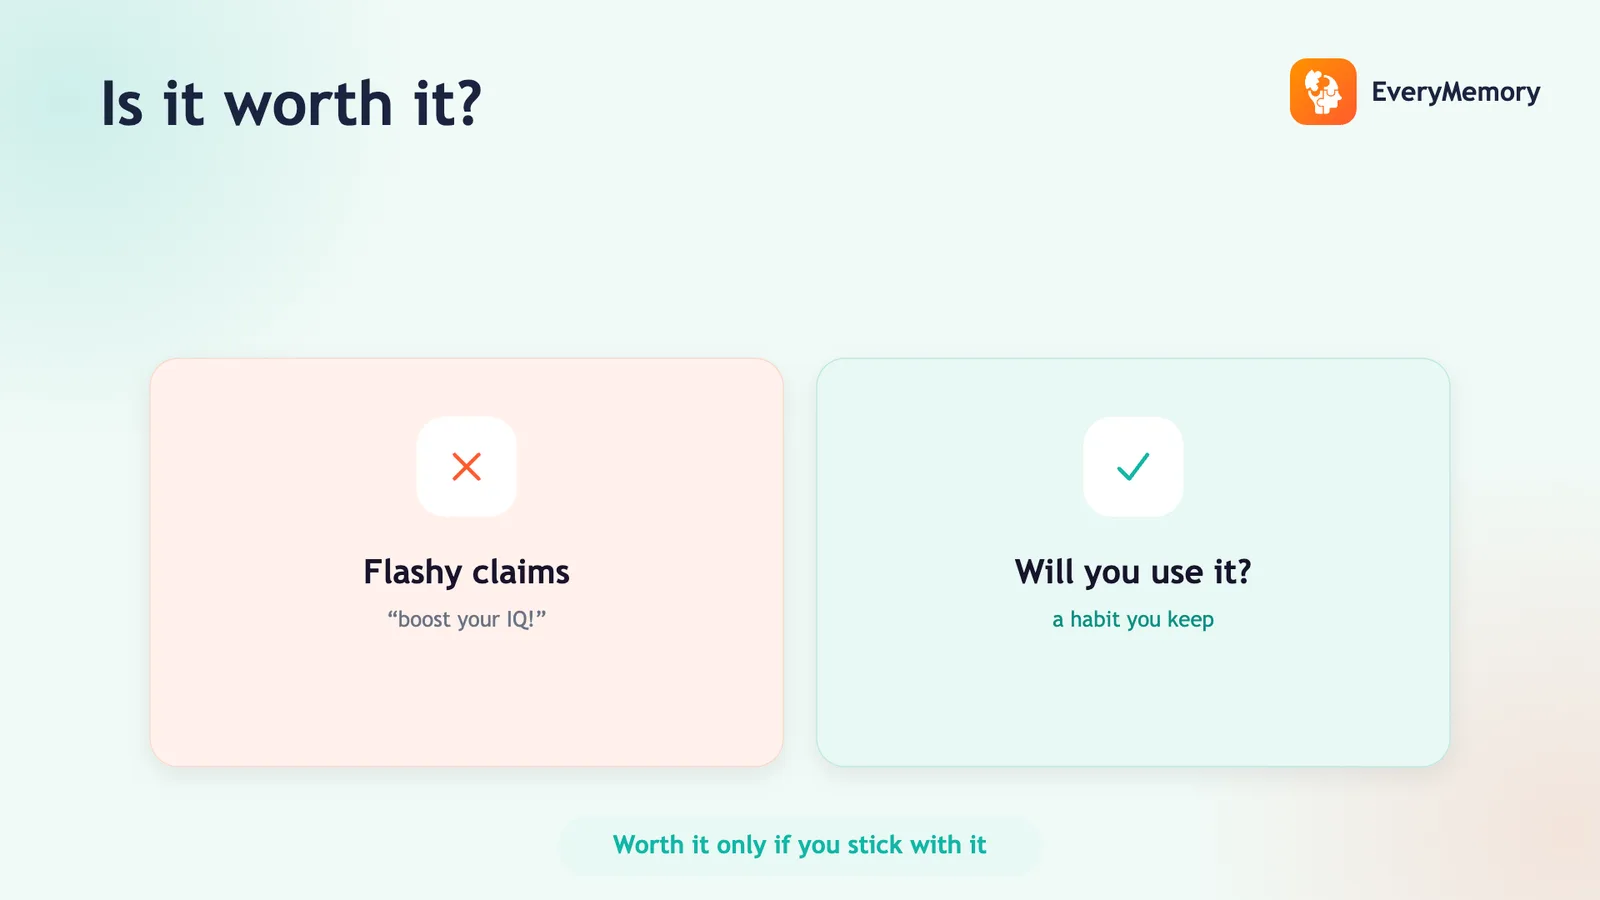Select the red X icon
Image resolution: width=1600 pixels, height=900 pixels.
(x=466, y=466)
